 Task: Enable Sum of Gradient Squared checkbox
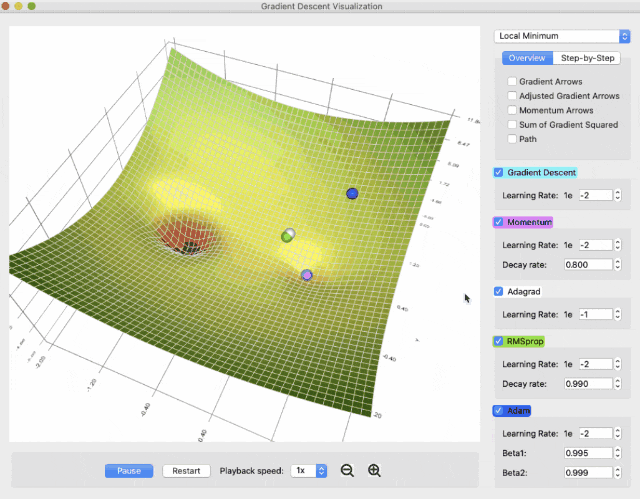(x=512, y=124)
